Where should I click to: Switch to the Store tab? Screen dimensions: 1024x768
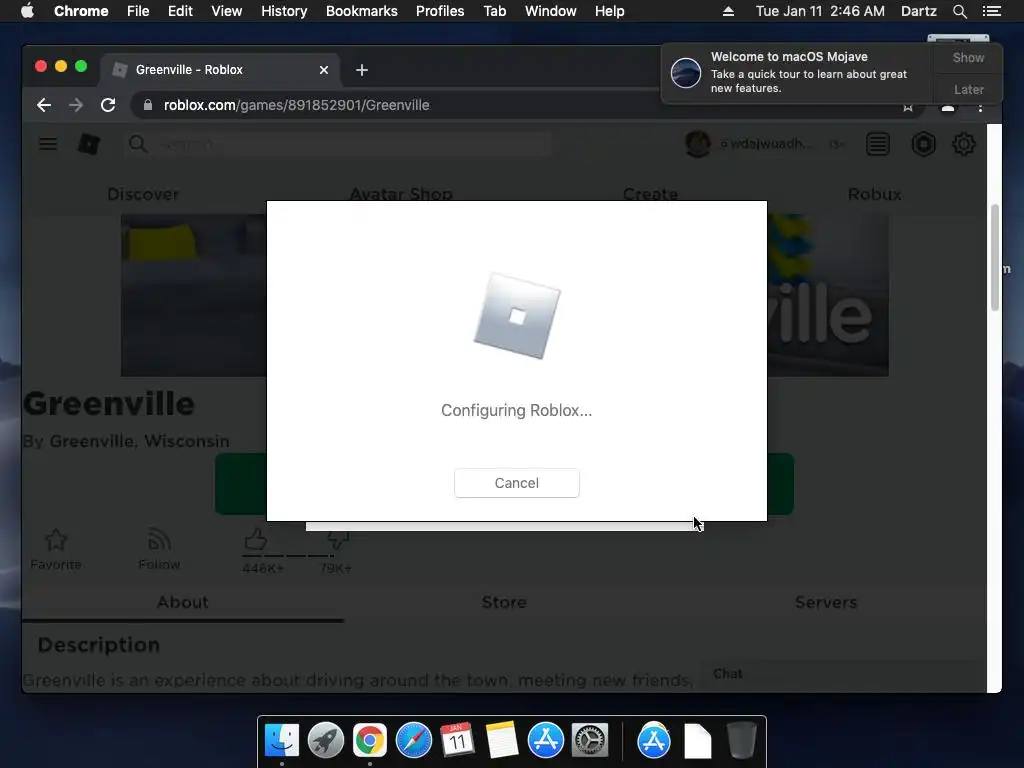(x=504, y=602)
